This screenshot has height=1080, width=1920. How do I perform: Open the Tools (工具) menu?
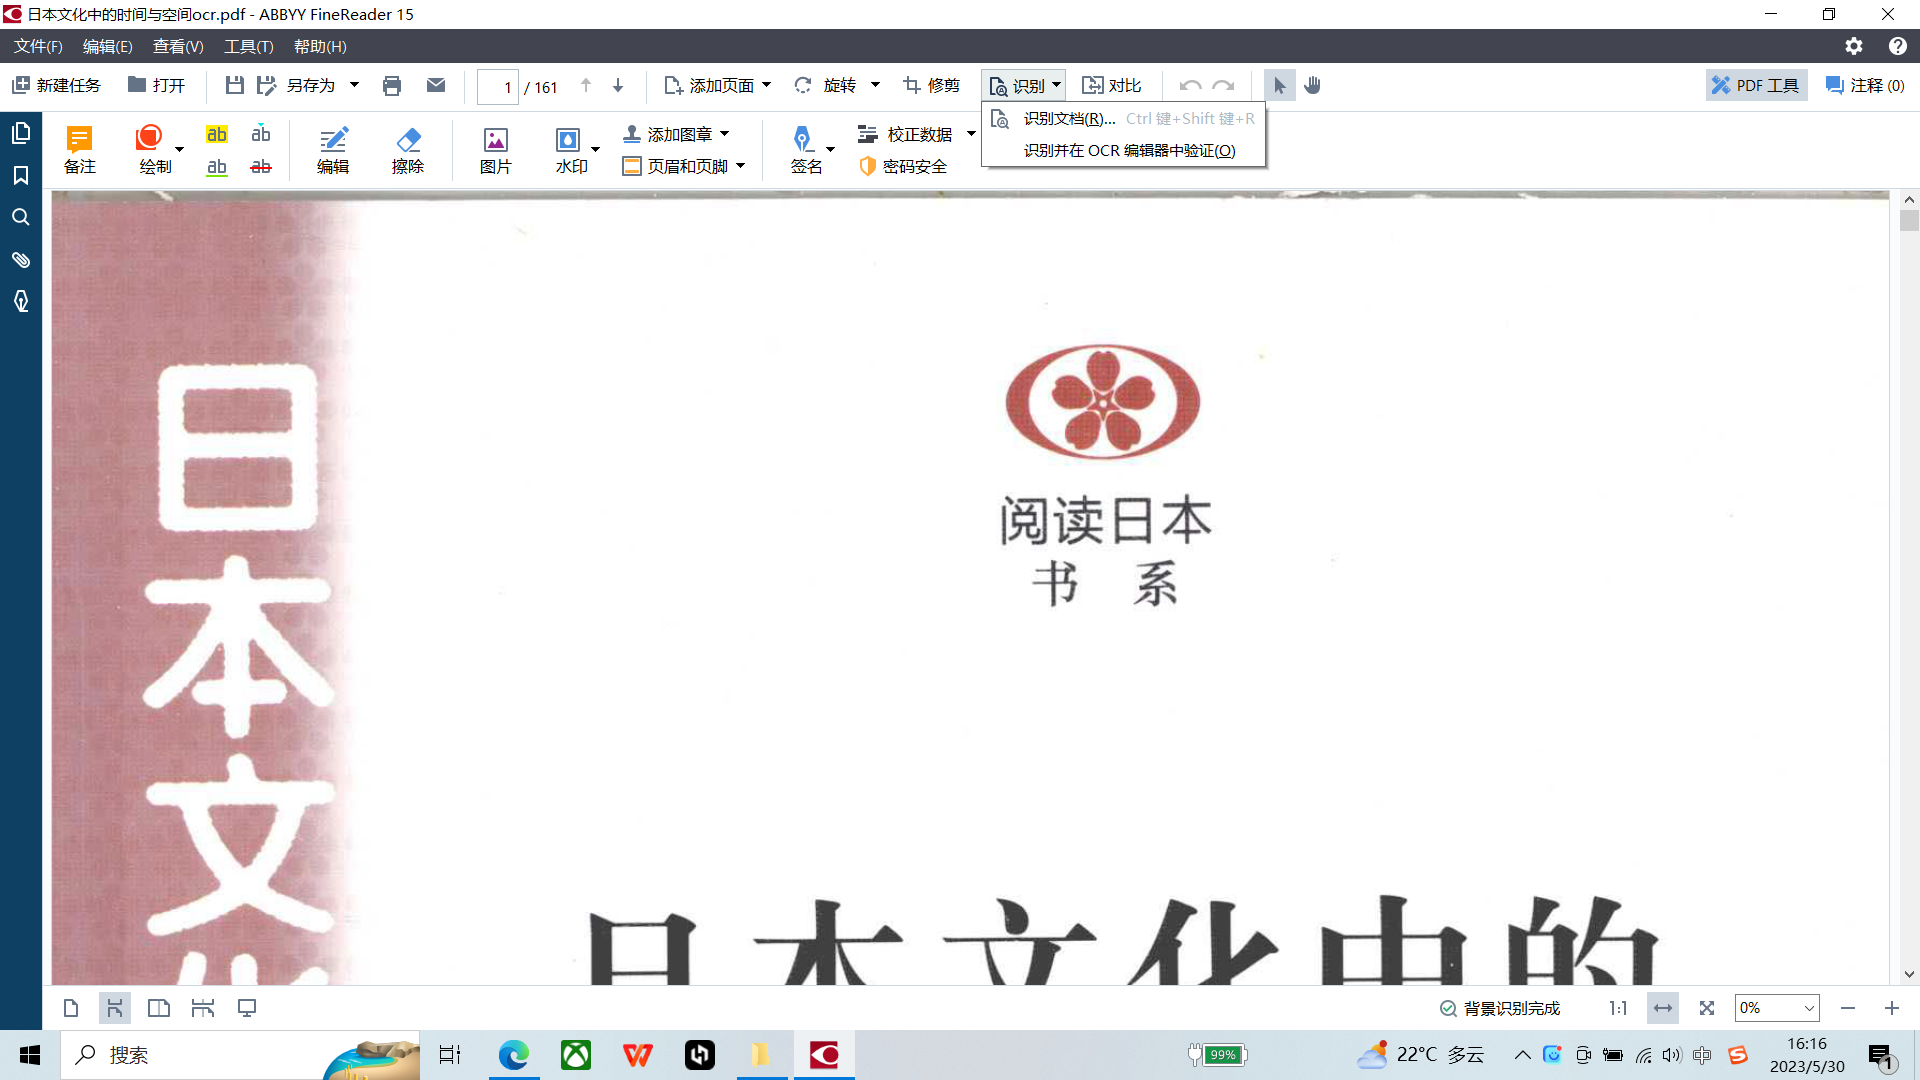248,46
